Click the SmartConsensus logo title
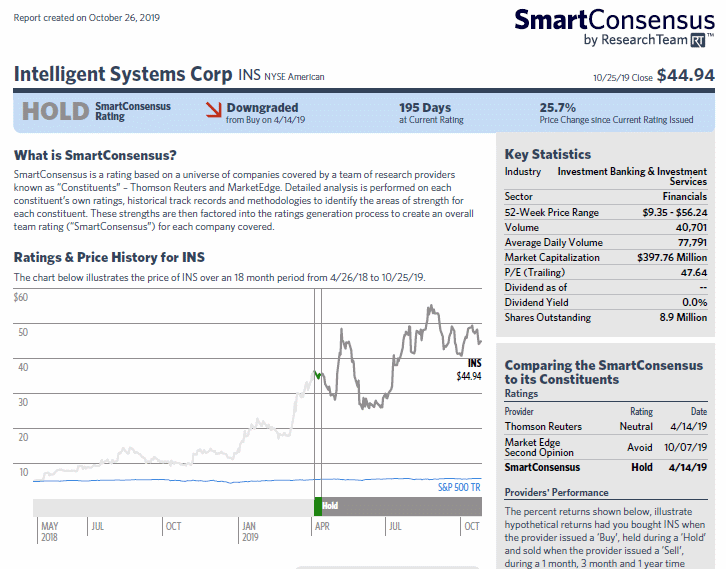 [614, 20]
